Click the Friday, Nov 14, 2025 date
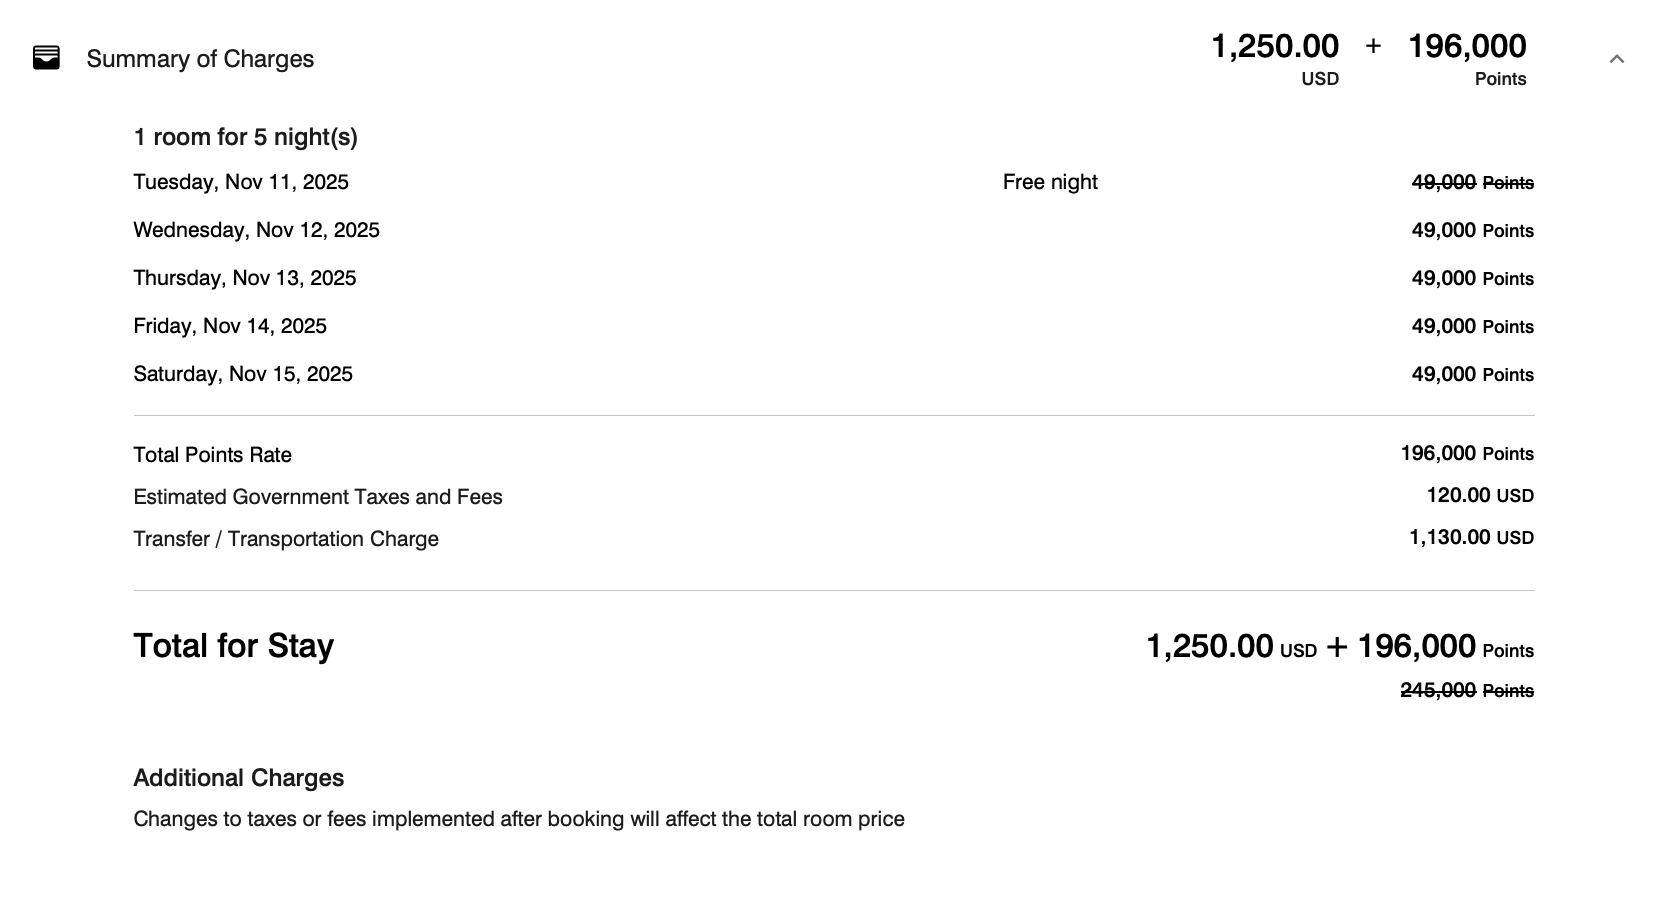1666x912 pixels. (230, 326)
